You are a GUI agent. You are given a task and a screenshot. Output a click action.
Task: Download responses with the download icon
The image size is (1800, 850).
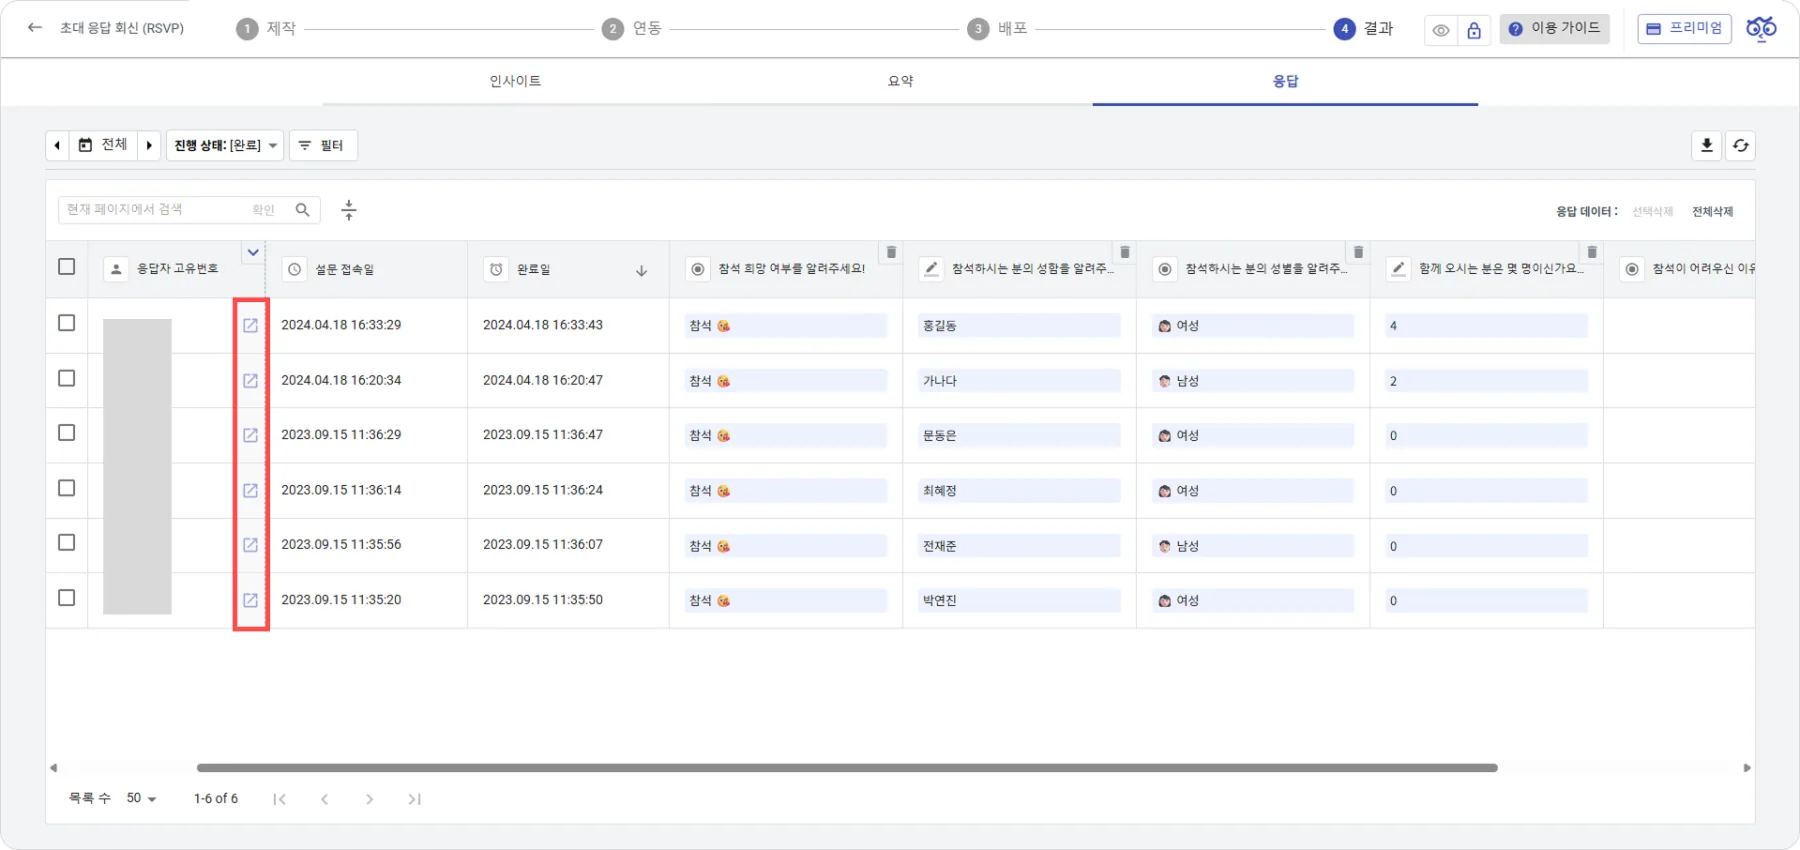click(1707, 145)
